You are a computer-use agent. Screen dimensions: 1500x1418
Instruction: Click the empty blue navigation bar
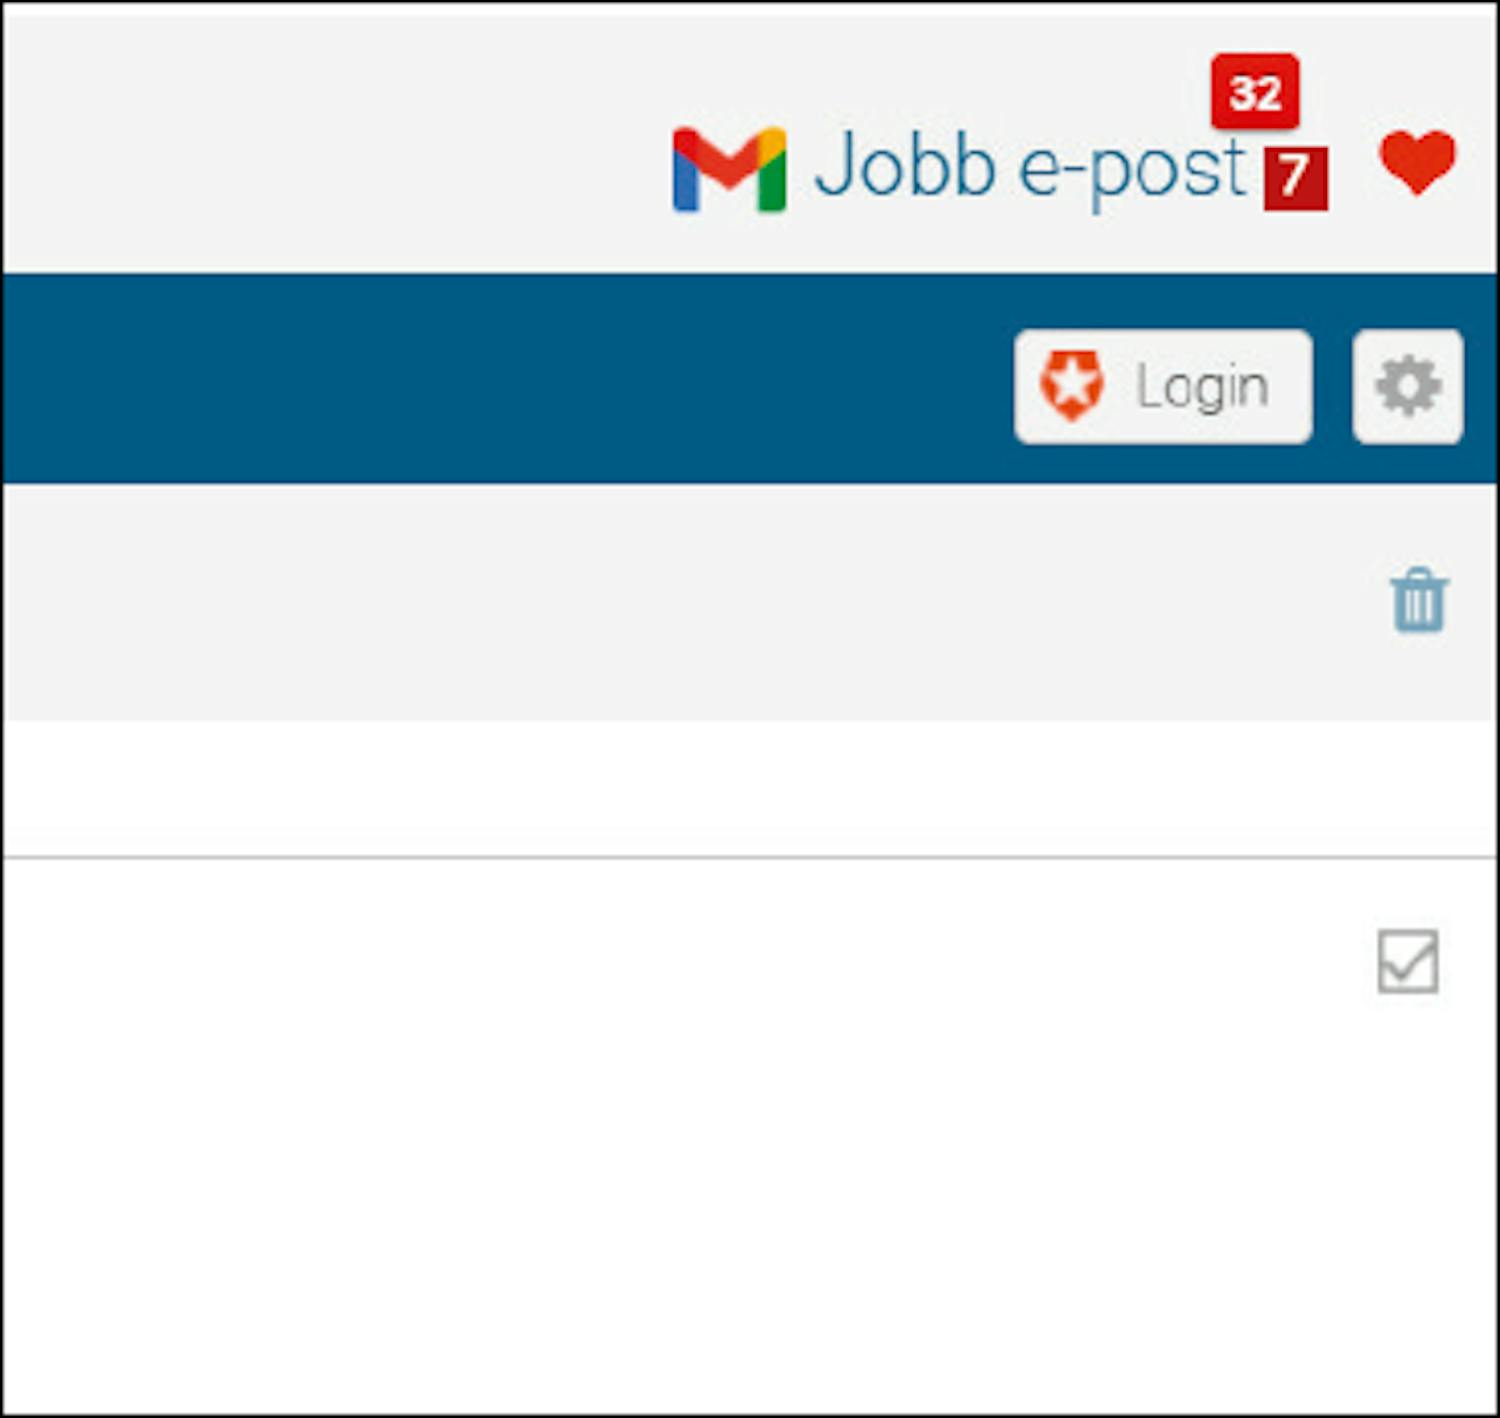pyautogui.click(x=500, y=378)
